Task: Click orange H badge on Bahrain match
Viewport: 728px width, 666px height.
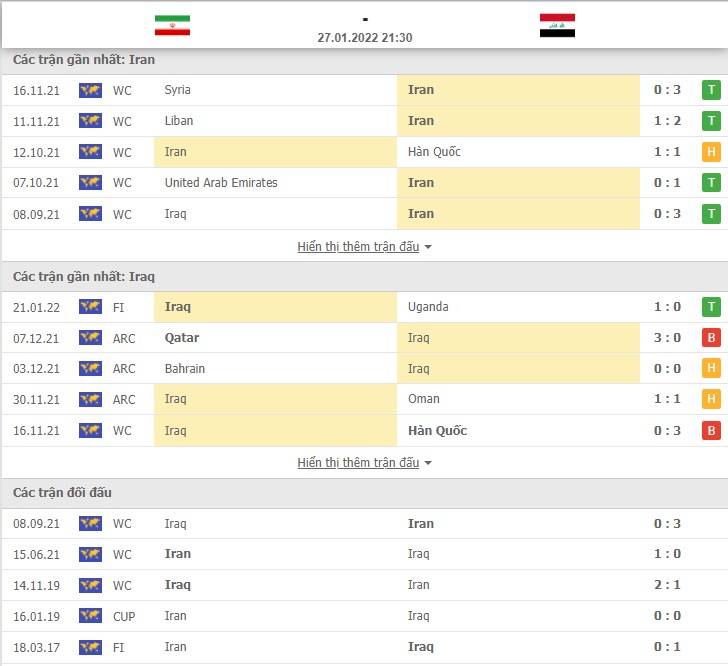Action: click(x=711, y=368)
